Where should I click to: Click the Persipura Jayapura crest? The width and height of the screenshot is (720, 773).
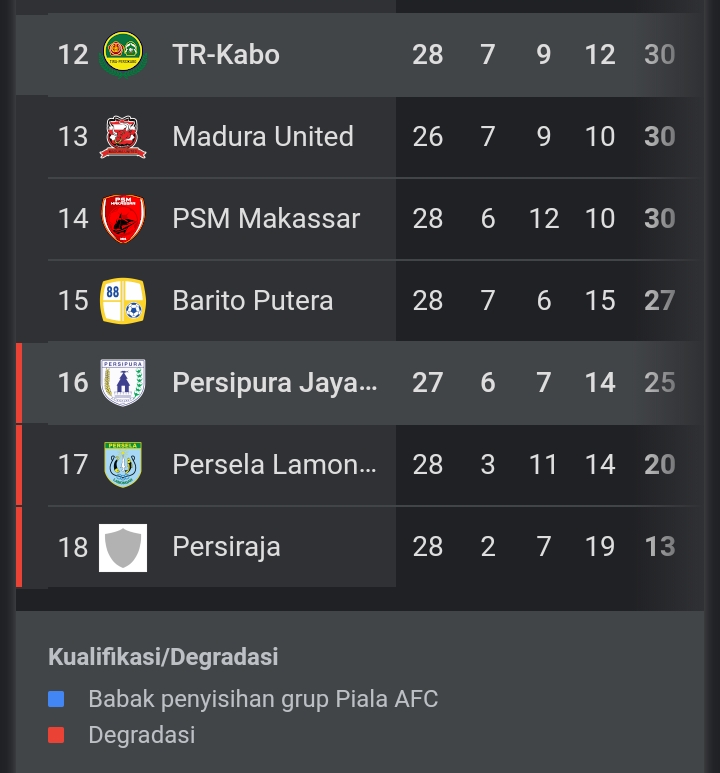123,383
